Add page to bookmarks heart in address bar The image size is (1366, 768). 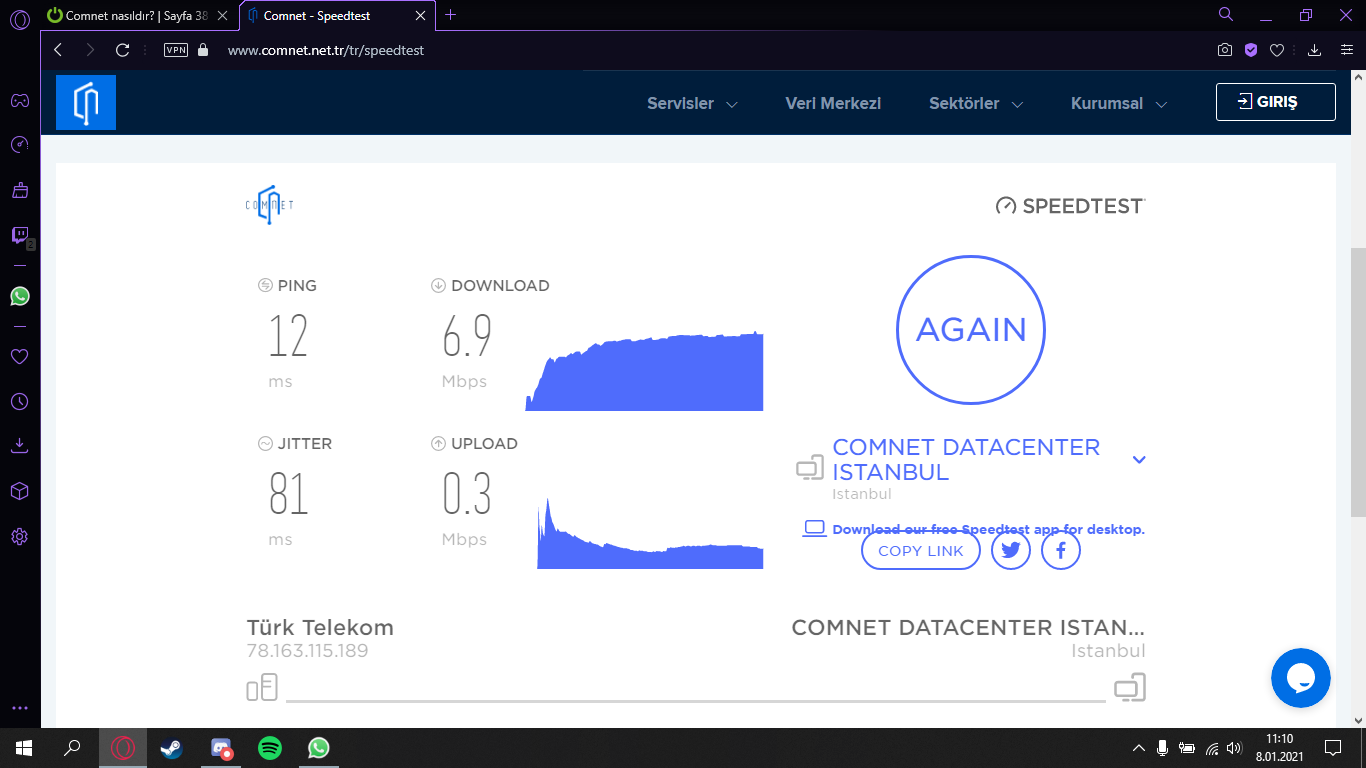(1277, 50)
